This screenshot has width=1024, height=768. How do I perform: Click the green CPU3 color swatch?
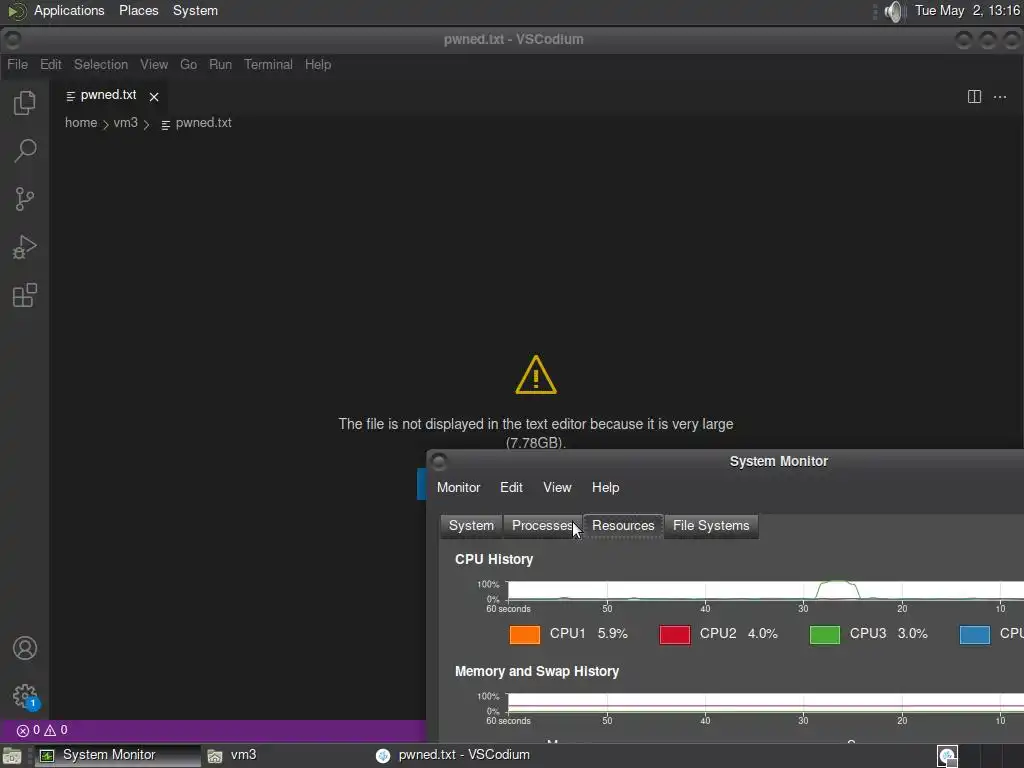825,634
